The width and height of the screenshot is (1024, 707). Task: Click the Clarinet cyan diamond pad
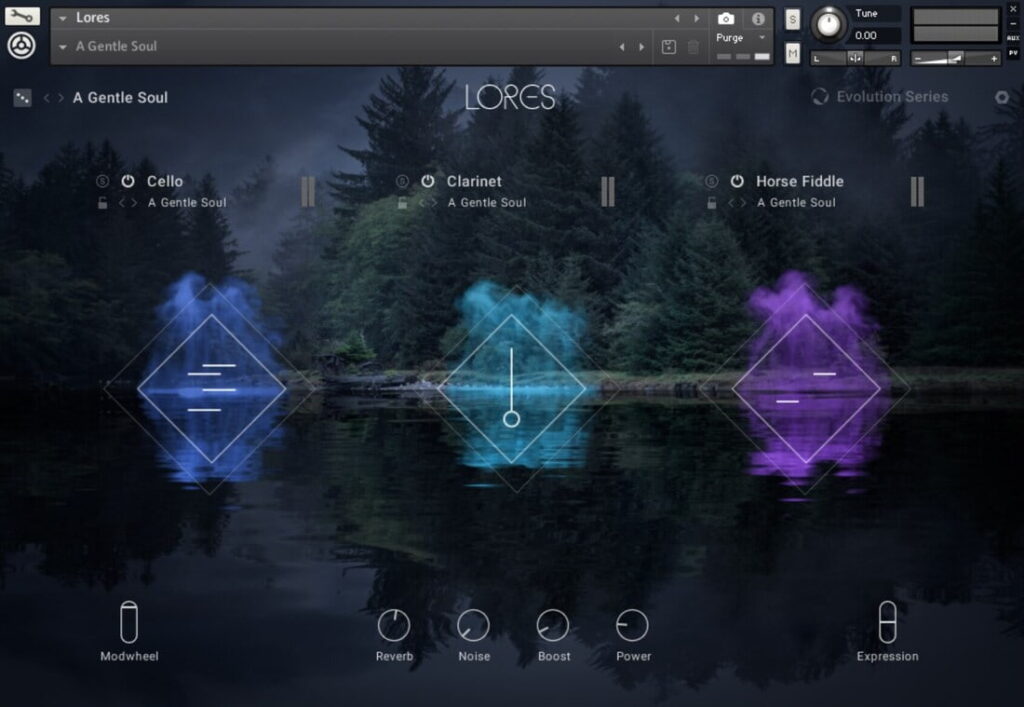[511, 388]
